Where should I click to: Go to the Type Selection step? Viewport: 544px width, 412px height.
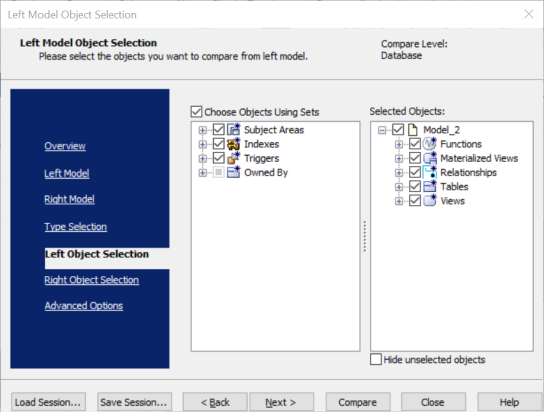point(76,226)
